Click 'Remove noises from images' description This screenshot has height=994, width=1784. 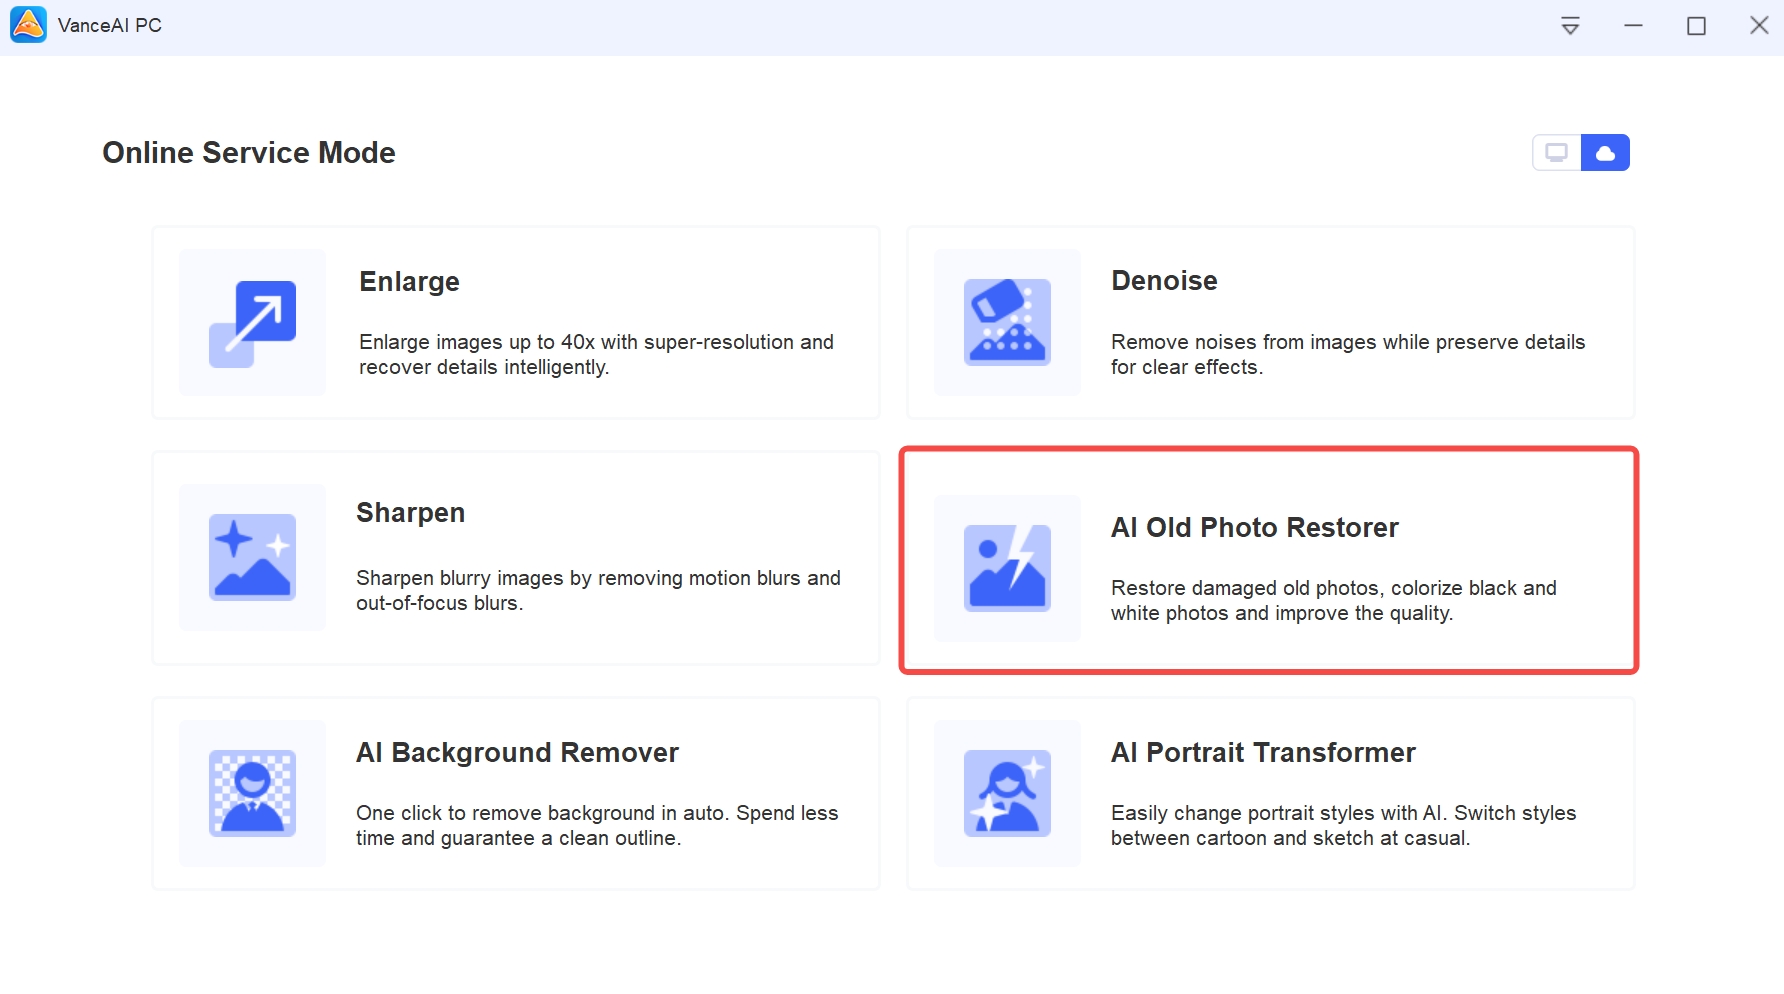point(1348,355)
